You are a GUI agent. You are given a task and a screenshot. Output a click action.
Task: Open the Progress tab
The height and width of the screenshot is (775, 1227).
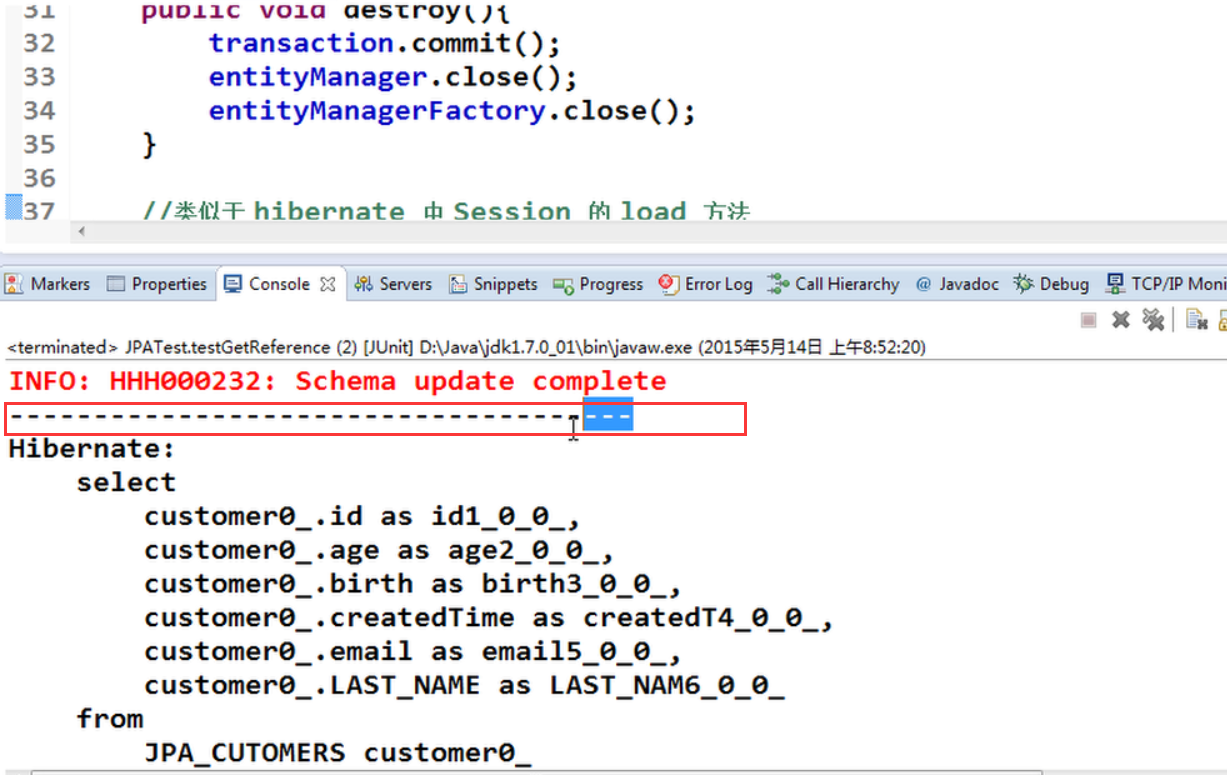[599, 284]
